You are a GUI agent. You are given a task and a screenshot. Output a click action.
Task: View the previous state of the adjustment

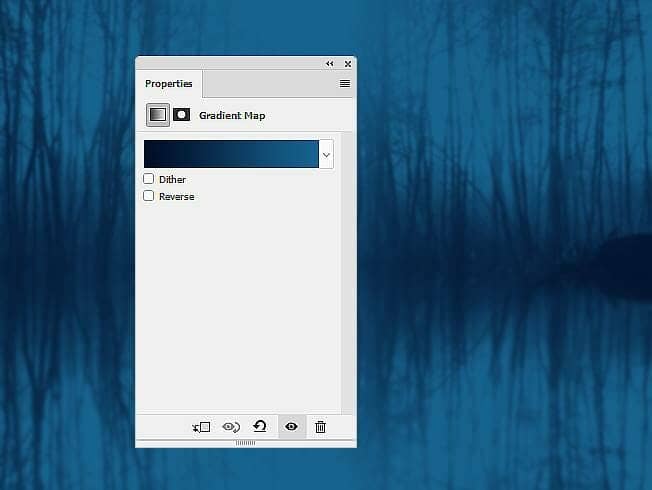pos(231,427)
